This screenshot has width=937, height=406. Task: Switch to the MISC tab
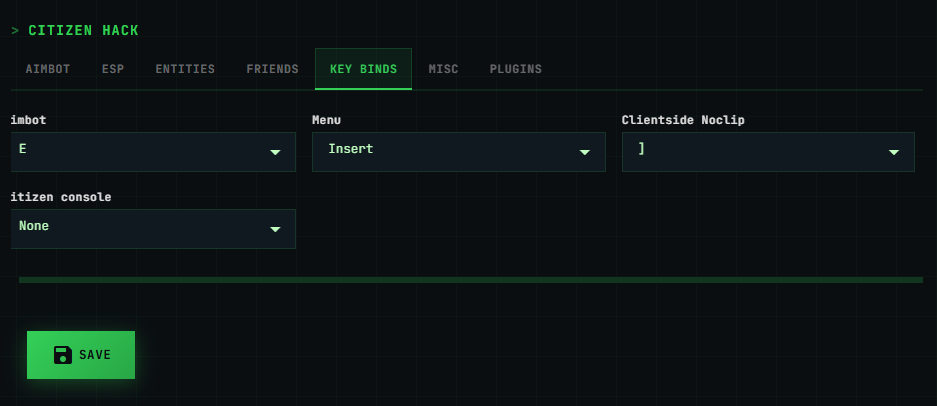tap(443, 69)
